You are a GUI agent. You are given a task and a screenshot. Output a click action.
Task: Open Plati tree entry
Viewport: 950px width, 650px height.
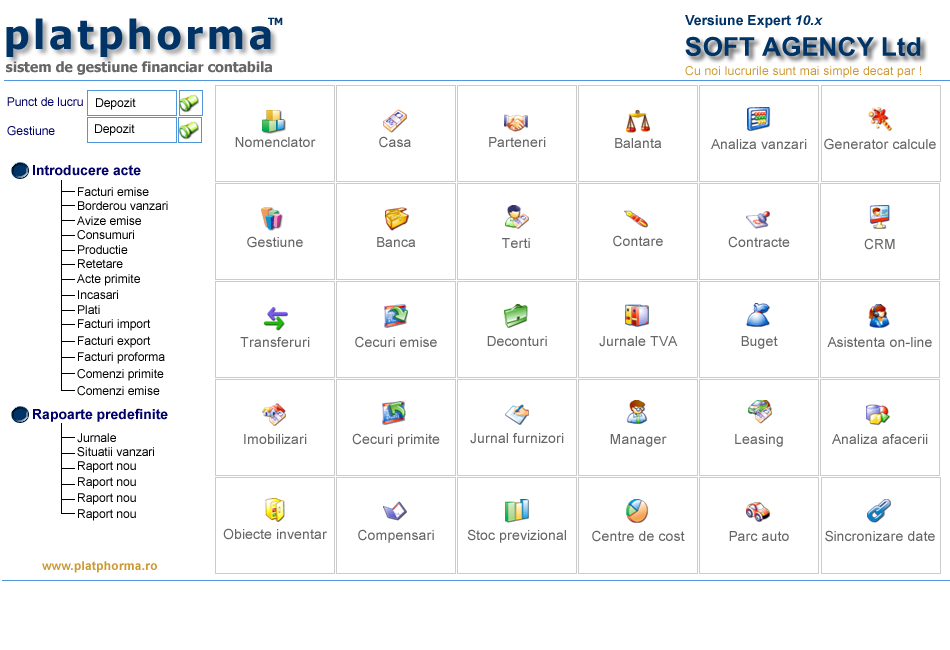(x=88, y=310)
